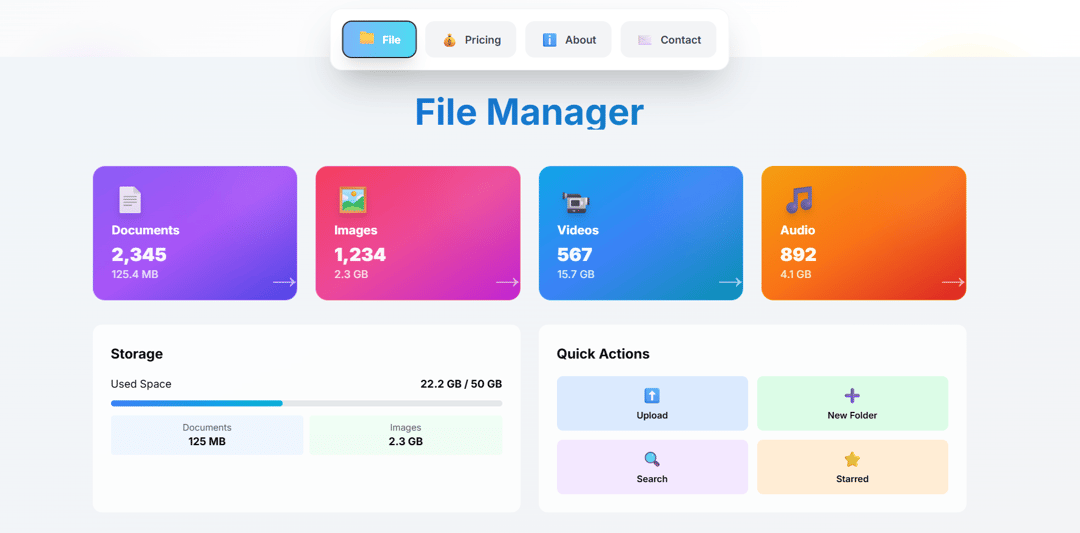The image size is (1080, 533).
Task: Go to the About tab
Action: 568,39
